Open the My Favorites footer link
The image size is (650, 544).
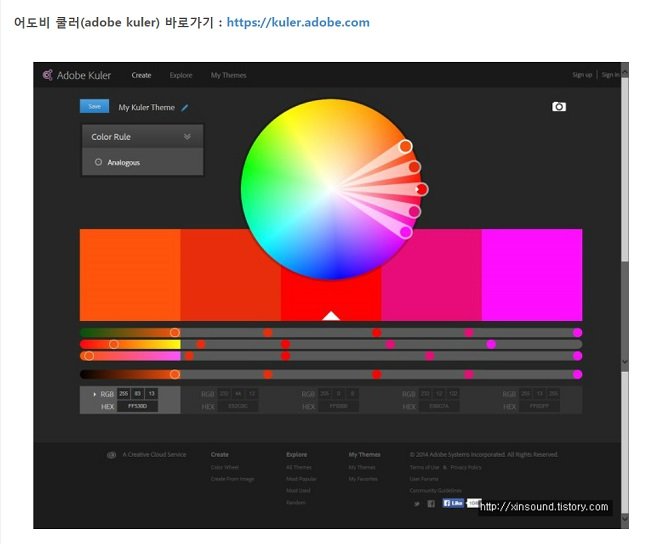coord(363,479)
